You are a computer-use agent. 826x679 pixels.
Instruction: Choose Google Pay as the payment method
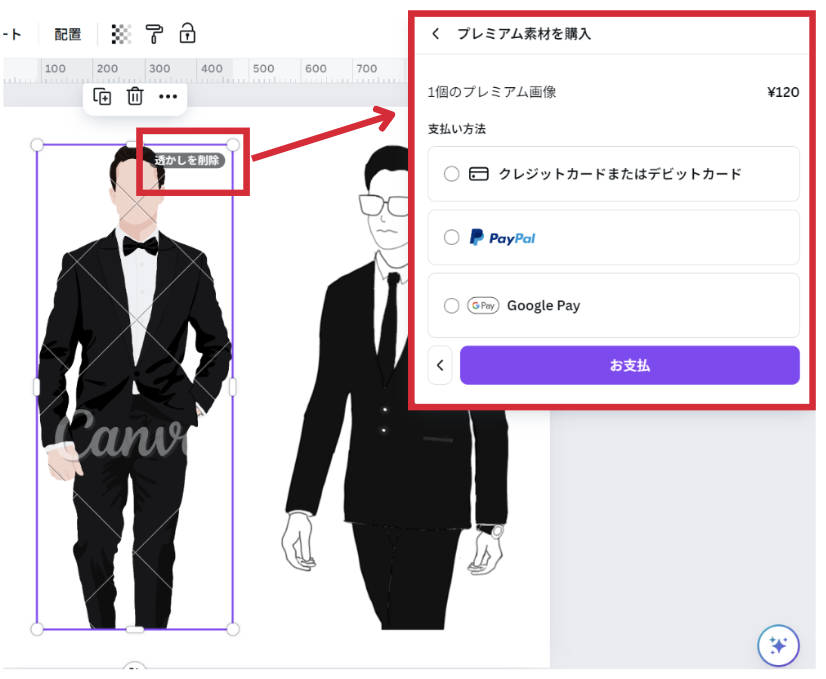point(452,306)
